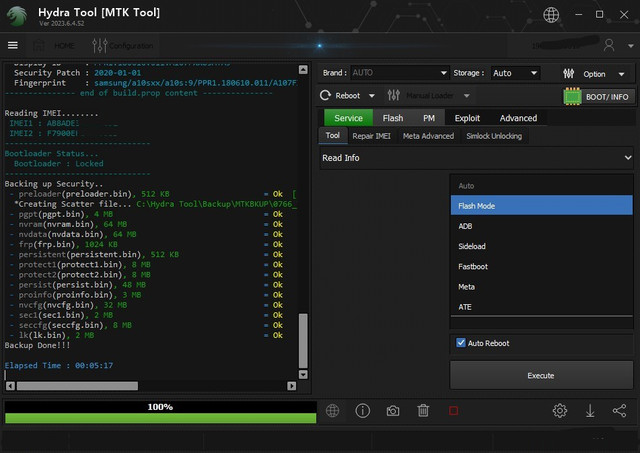Open the user account icon
Screen dimensions: 640x453
point(609,45)
